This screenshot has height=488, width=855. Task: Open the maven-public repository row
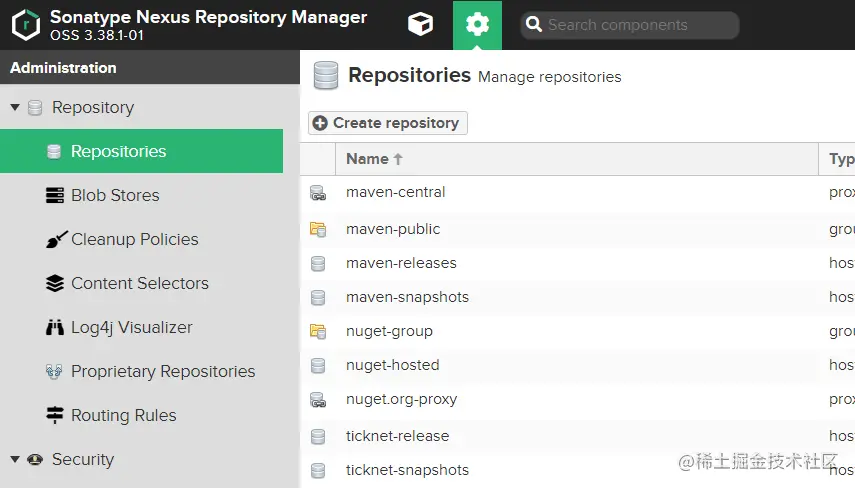[577, 229]
